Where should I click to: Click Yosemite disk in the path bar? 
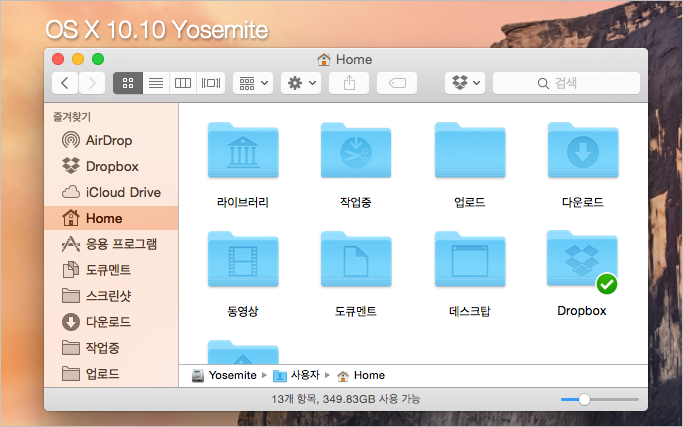point(224,375)
